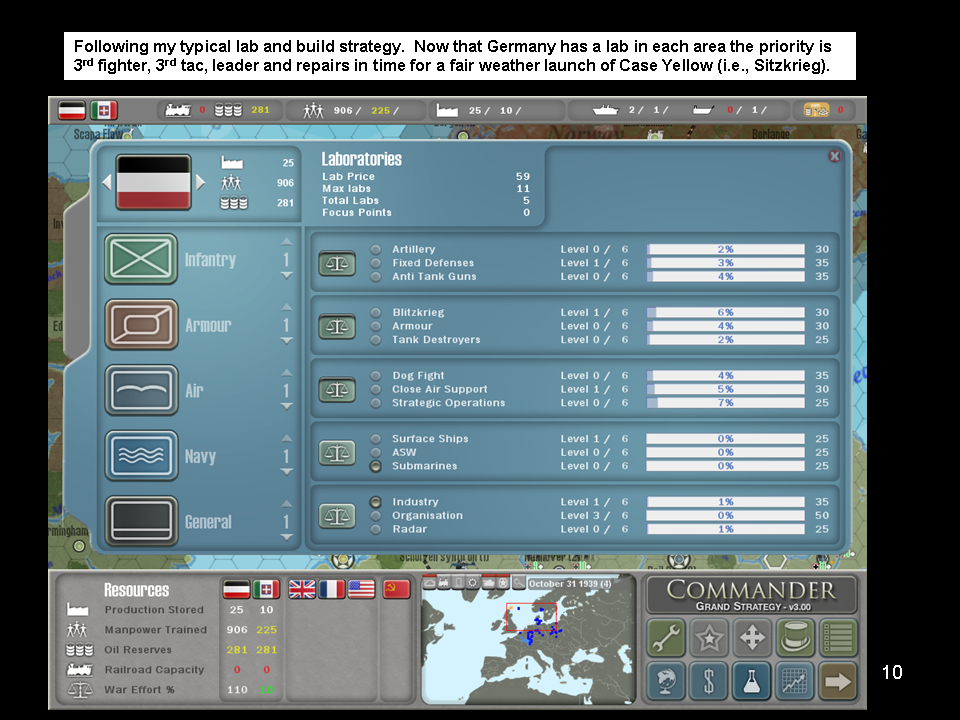Increase Armour labs with up arrow

287,307
